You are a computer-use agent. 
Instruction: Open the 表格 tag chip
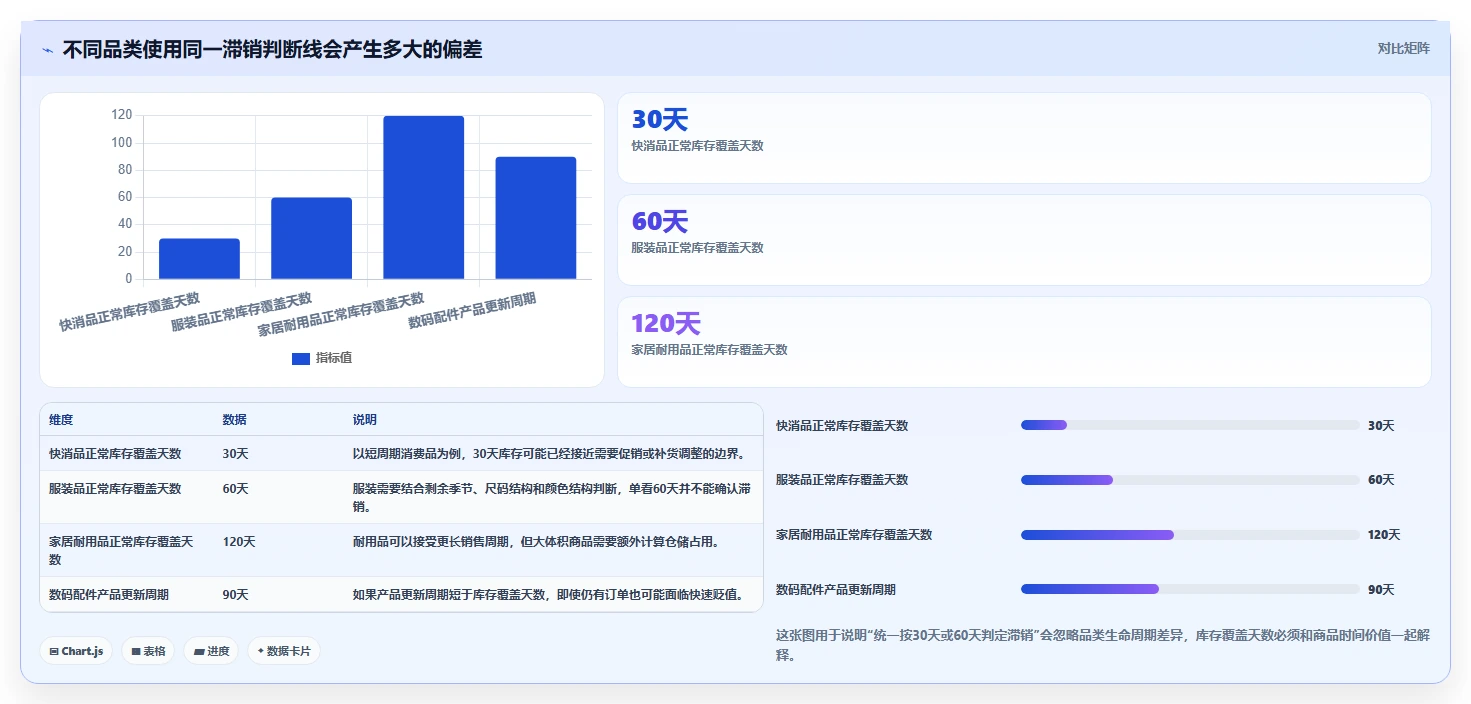(148, 651)
